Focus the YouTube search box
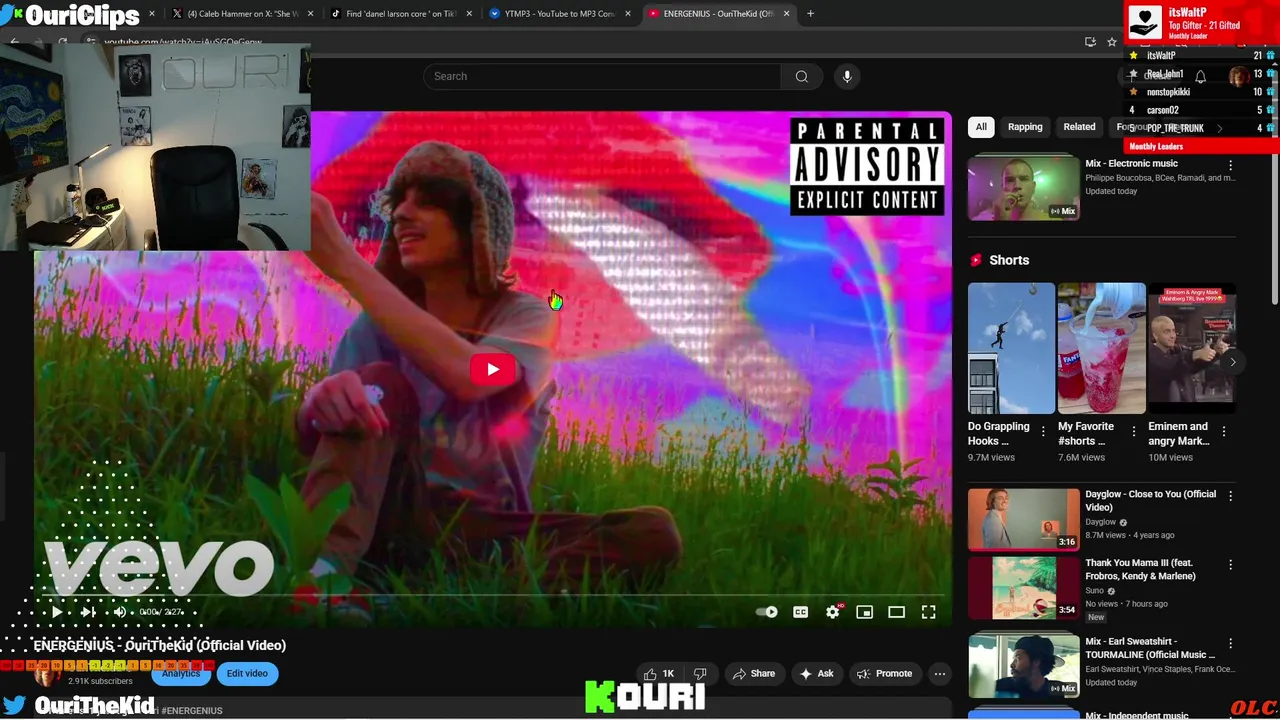Image resolution: width=1280 pixels, height=720 pixels. tap(602, 76)
